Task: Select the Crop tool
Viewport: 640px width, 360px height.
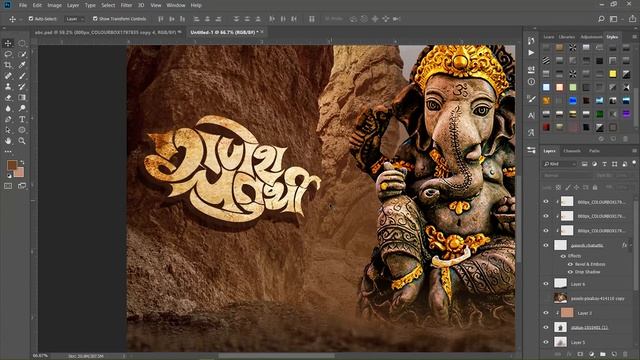Action: click(8, 65)
